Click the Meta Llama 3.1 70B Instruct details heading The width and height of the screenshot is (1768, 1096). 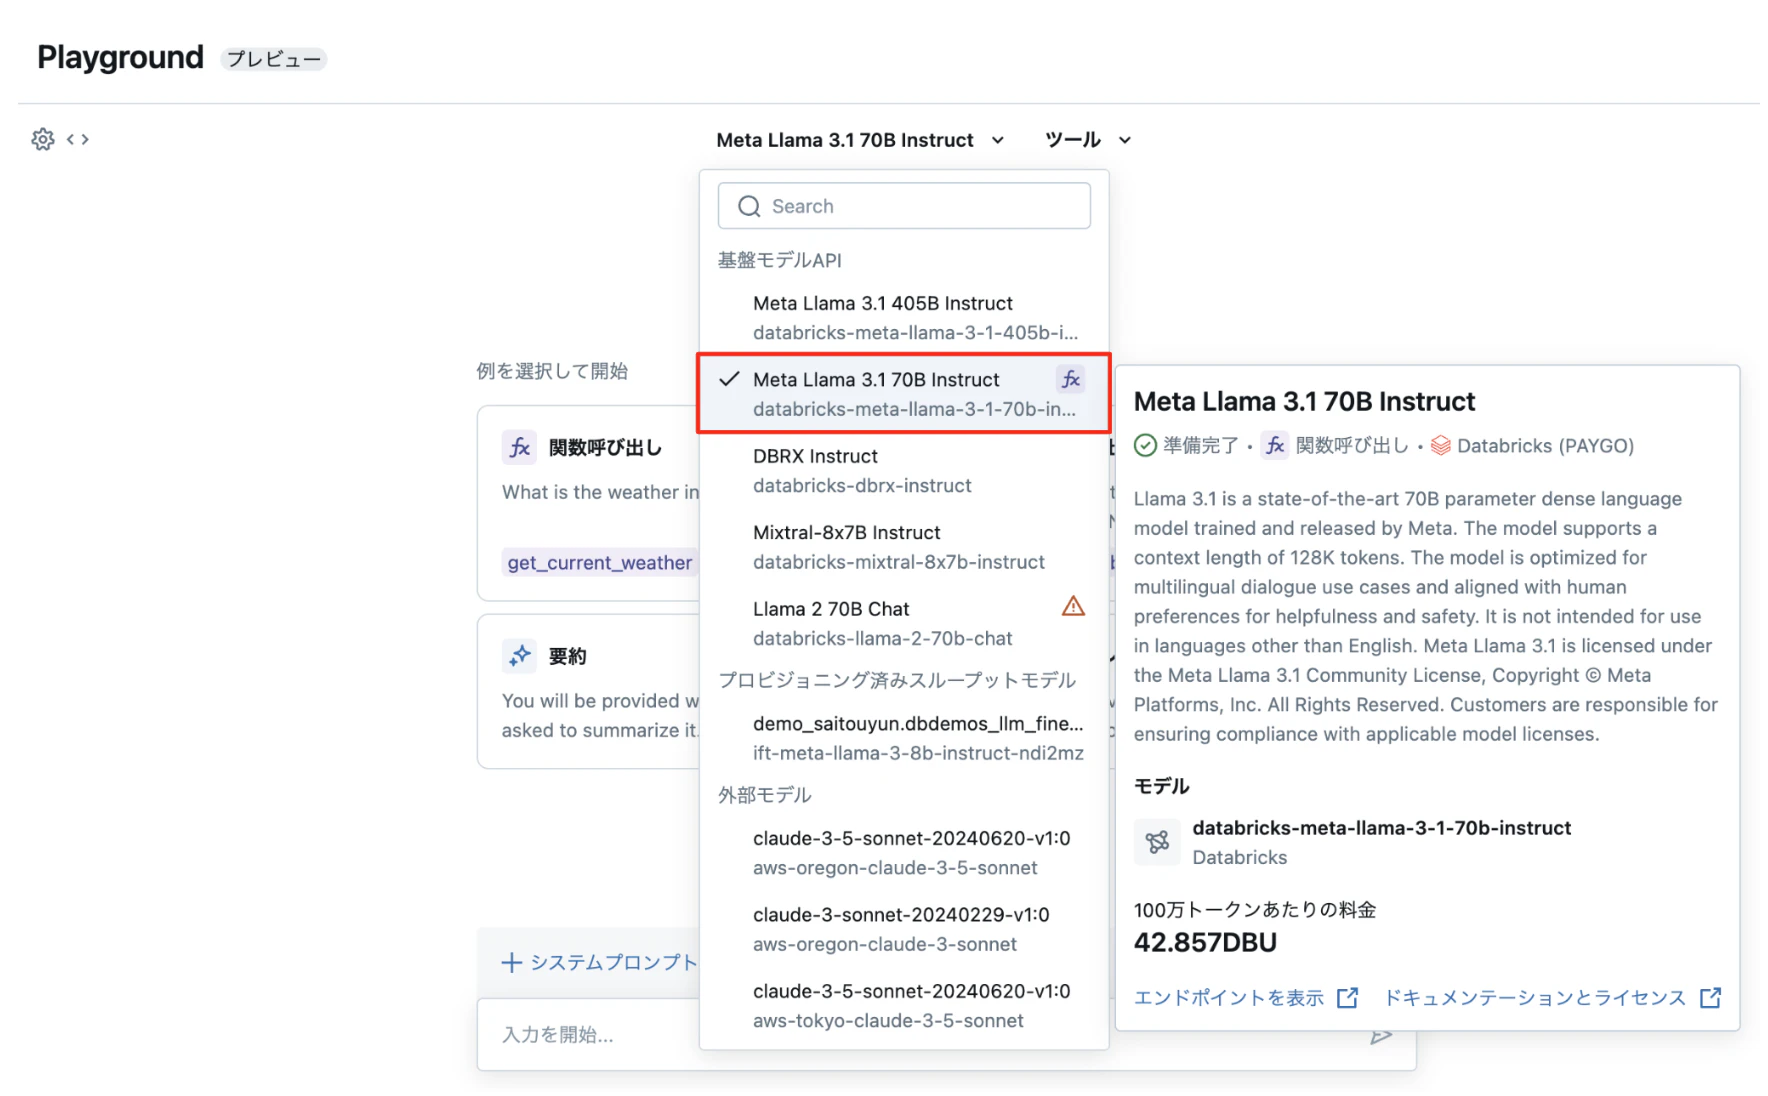(x=1304, y=402)
